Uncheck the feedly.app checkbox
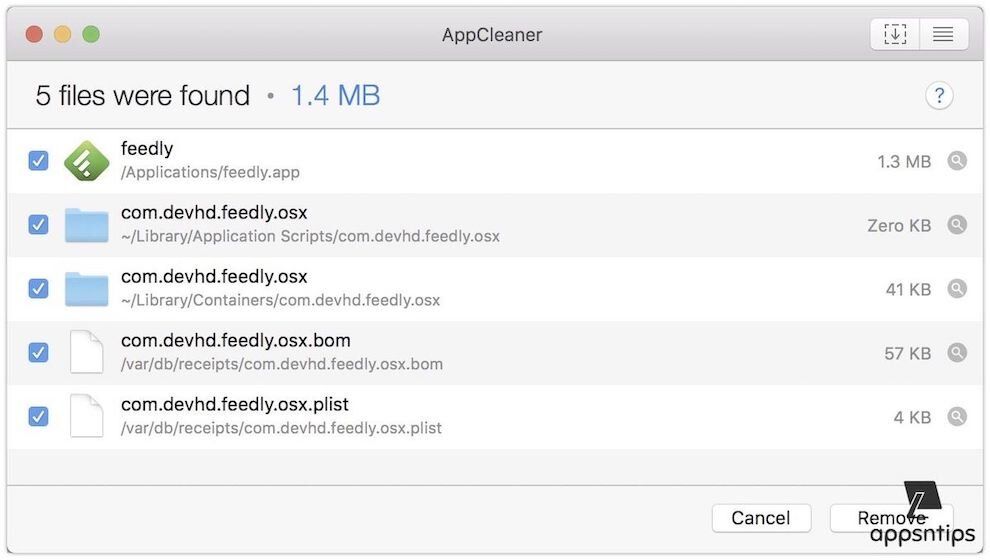This screenshot has width=990, height=560. (38, 161)
